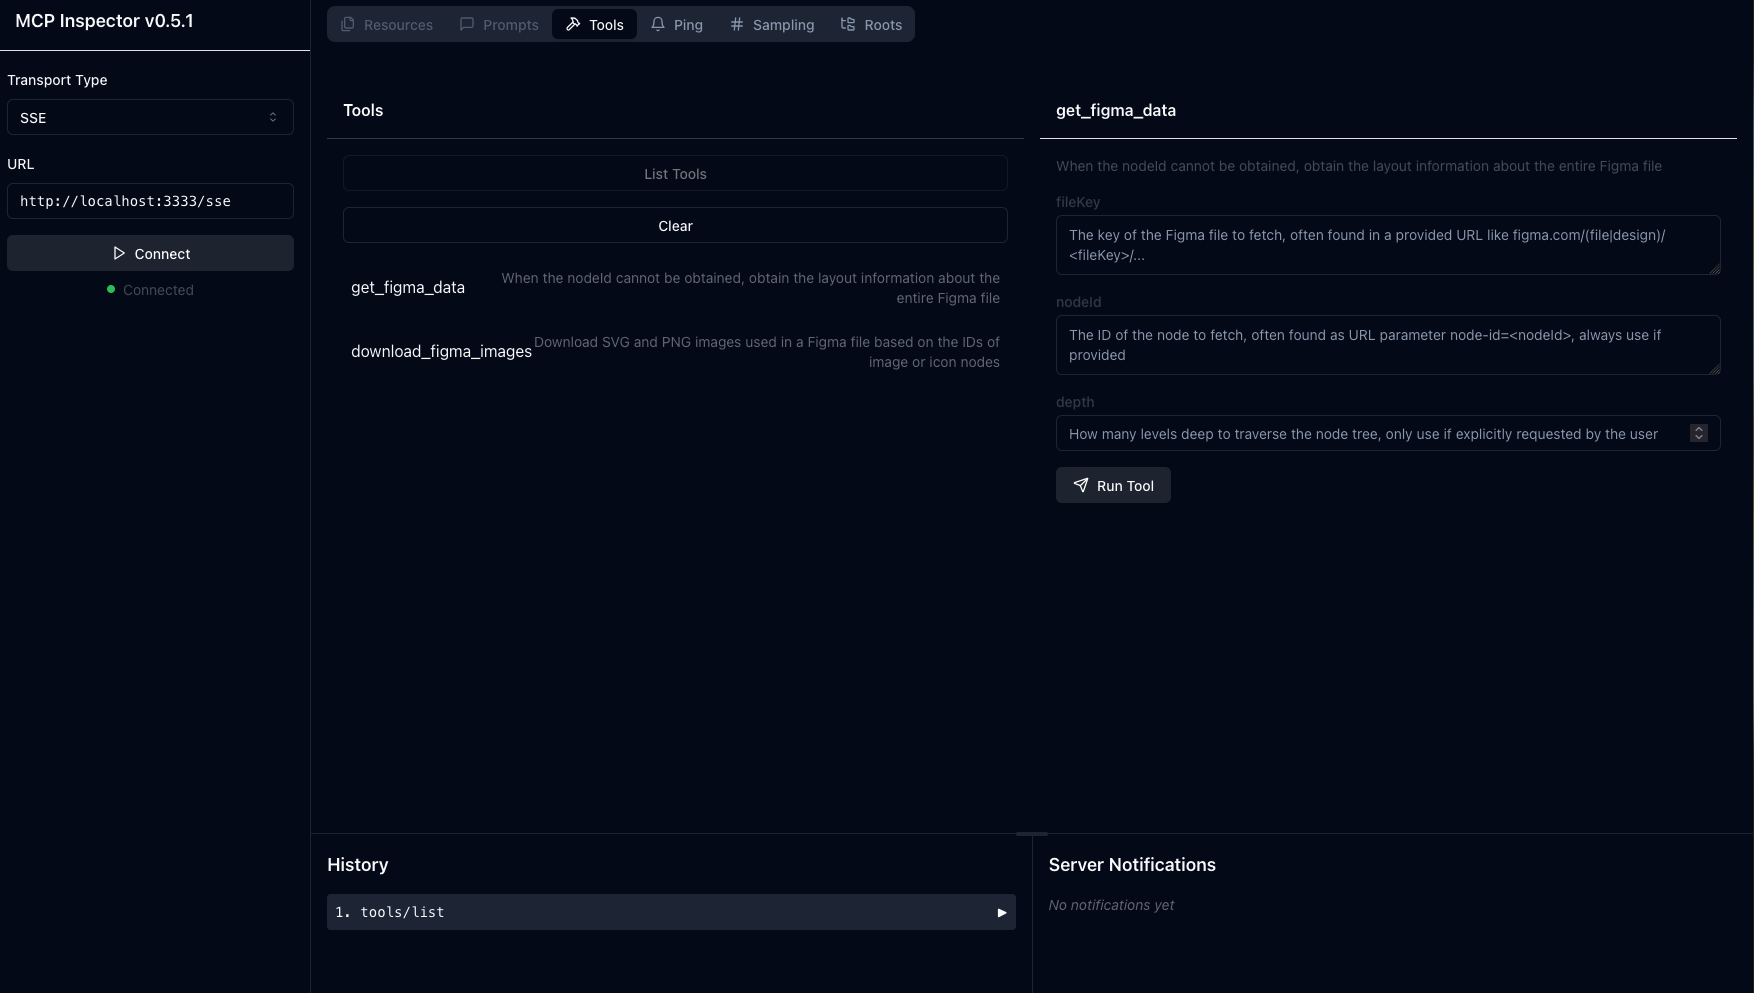The image size is (1754, 993).
Task: Select the Tools tab
Action: (x=595, y=25)
